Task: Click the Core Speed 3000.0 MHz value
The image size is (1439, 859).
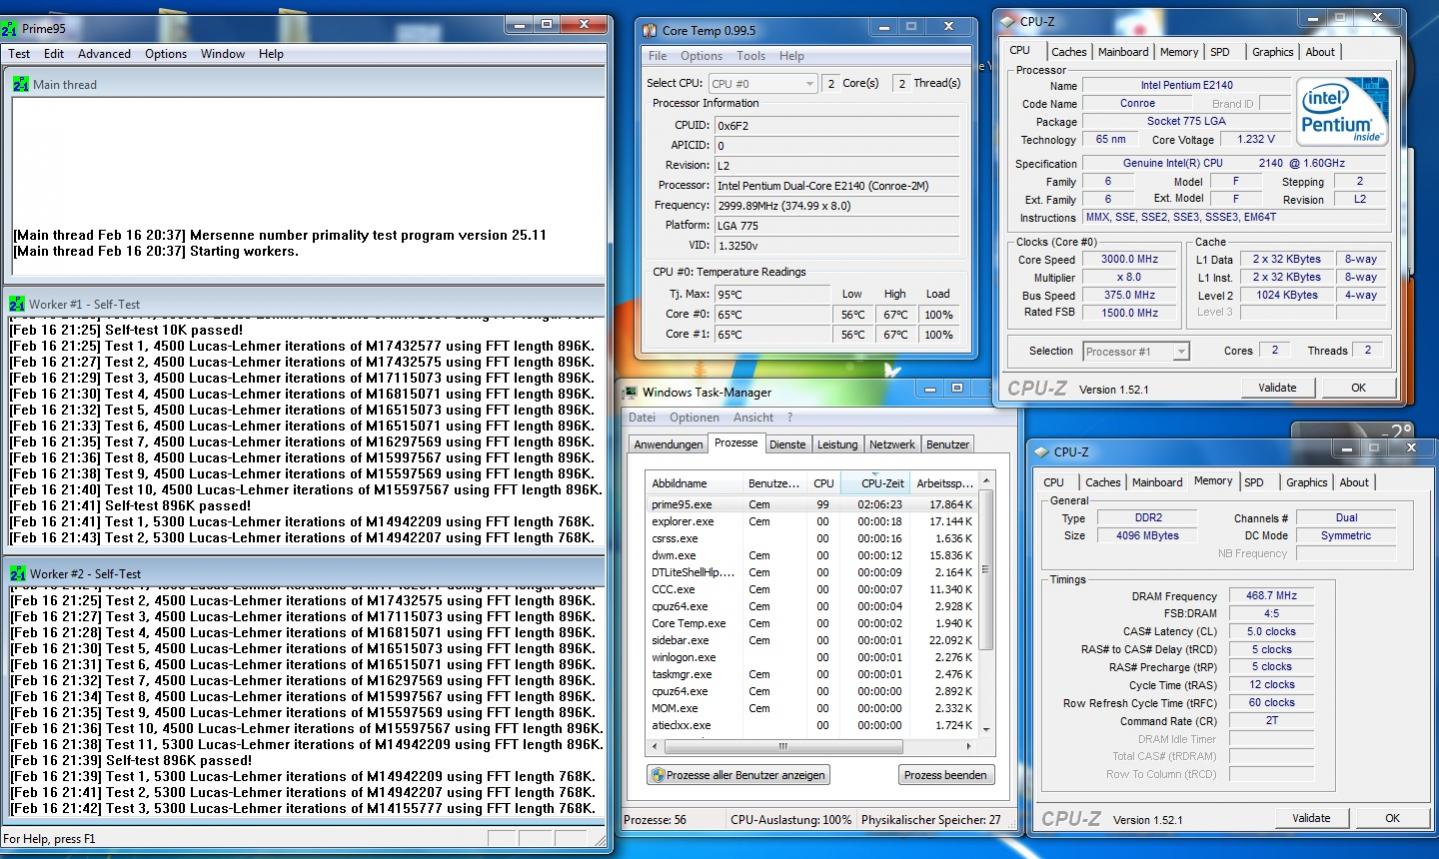Action: point(1130,259)
